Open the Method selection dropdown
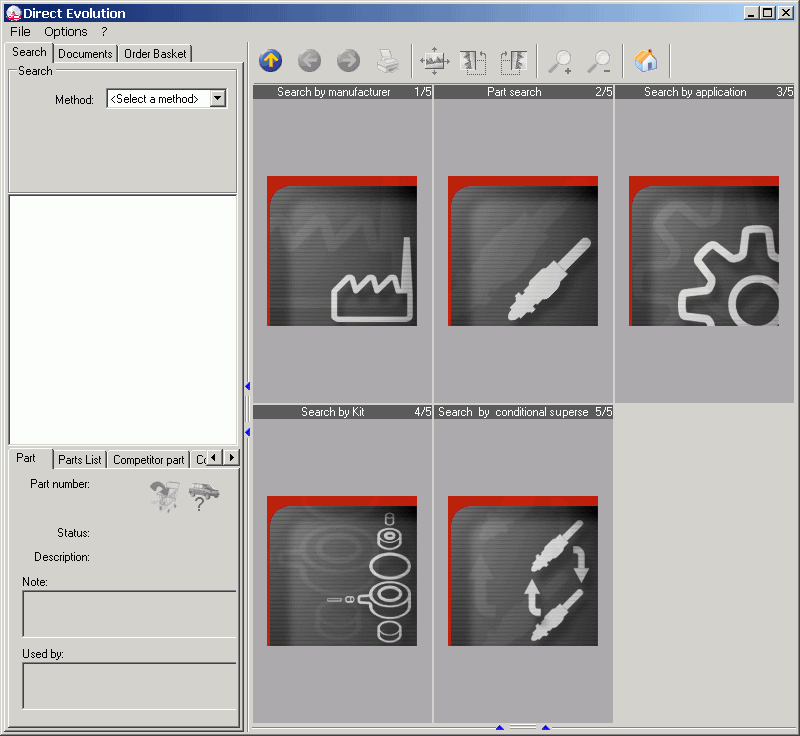The image size is (800, 736). [219, 99]
